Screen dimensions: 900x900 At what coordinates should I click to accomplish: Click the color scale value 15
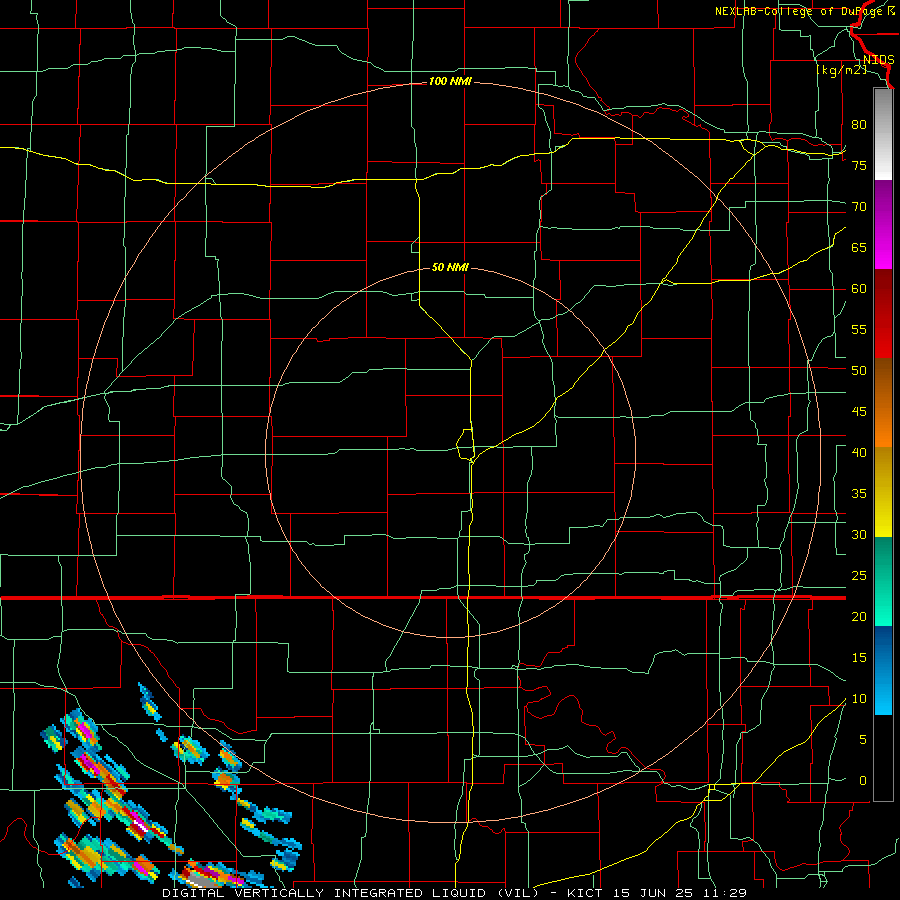click(x=859, y=658)
